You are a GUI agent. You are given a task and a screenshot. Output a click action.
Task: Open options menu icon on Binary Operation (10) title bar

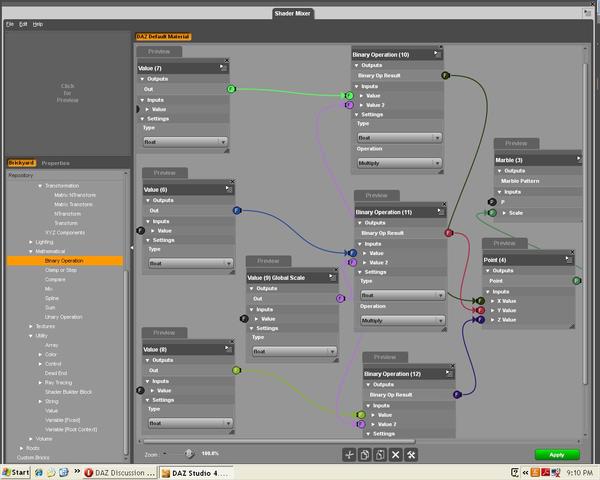pos(437,54)
